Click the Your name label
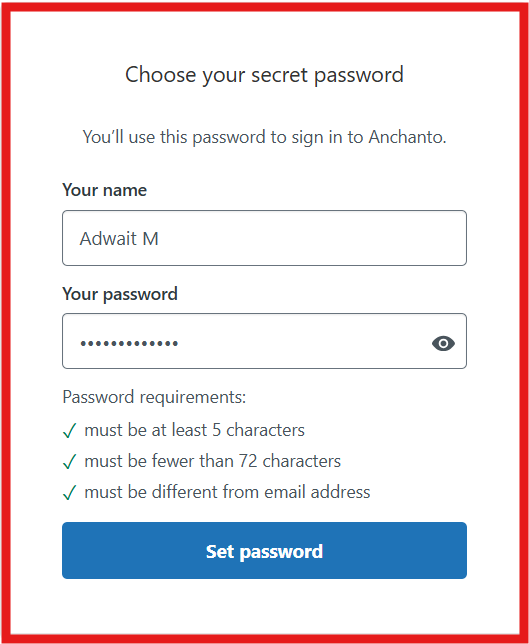The height and width of the screenshot is (644, 529). click(x=104, y=190)
